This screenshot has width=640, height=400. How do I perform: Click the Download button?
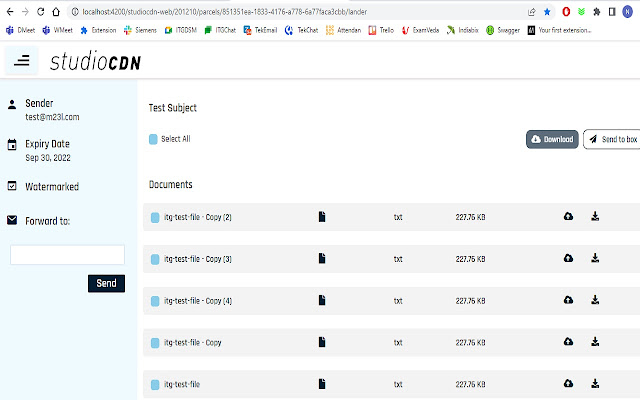click(x=552, y=139)
